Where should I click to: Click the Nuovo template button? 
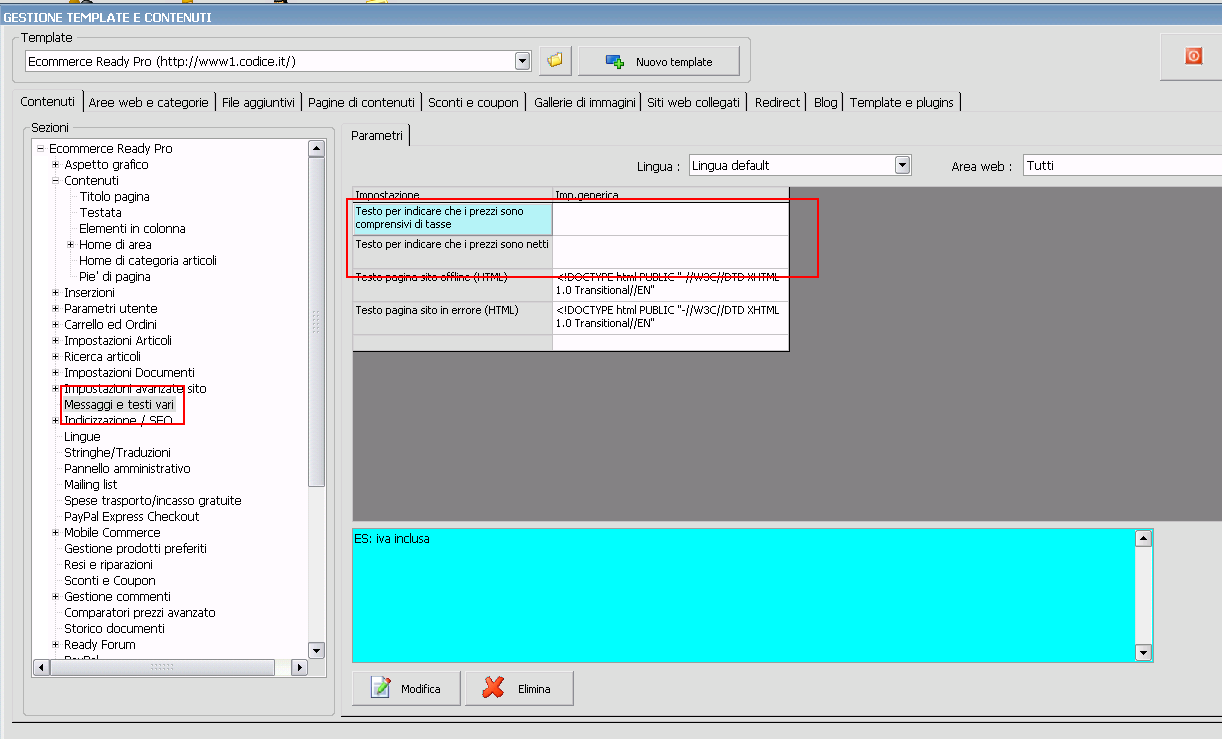[x=659, y=62]
